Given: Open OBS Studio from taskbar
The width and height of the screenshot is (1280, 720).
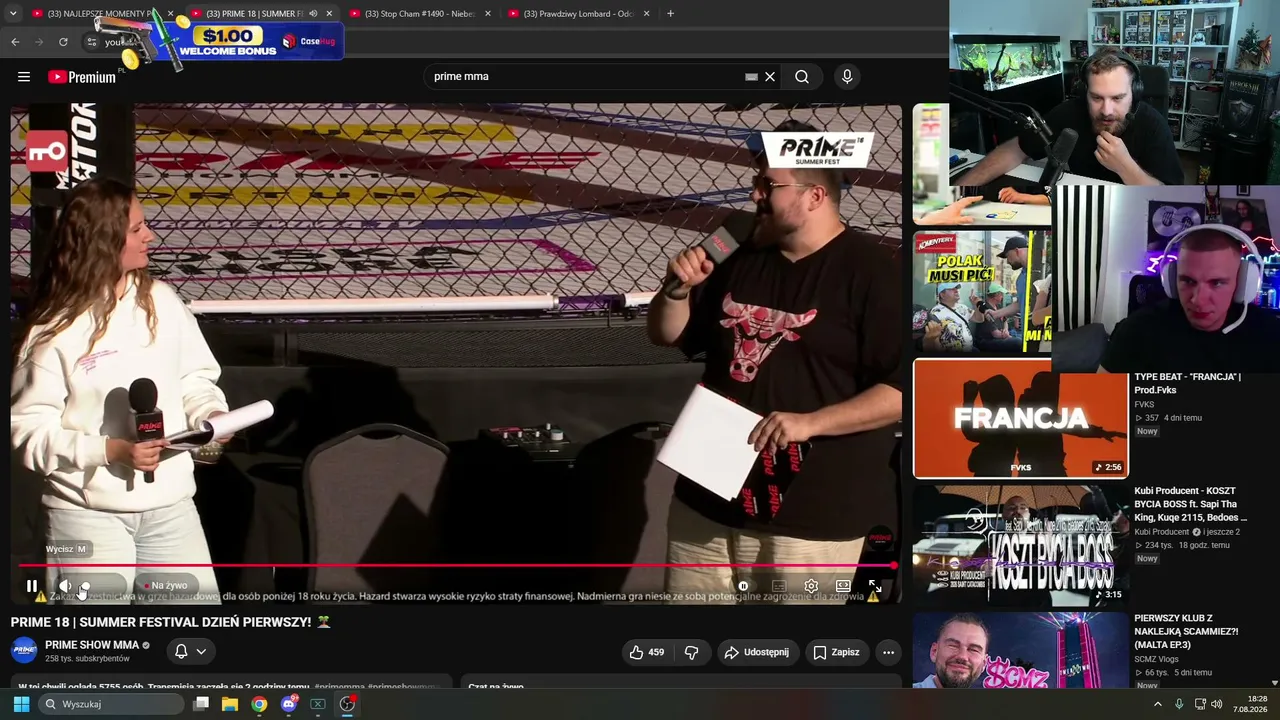Looking at the screenshot, I should (347, 704).
